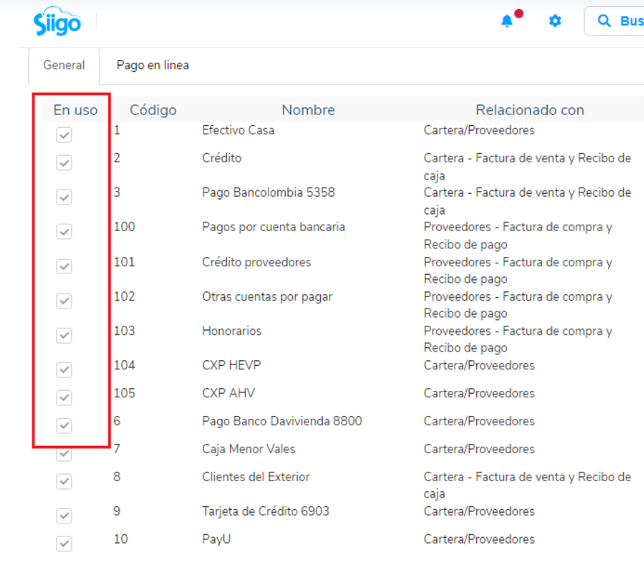Open the Pago en linea tab
The image size is (644, 568).
click(x=152, y=66)
